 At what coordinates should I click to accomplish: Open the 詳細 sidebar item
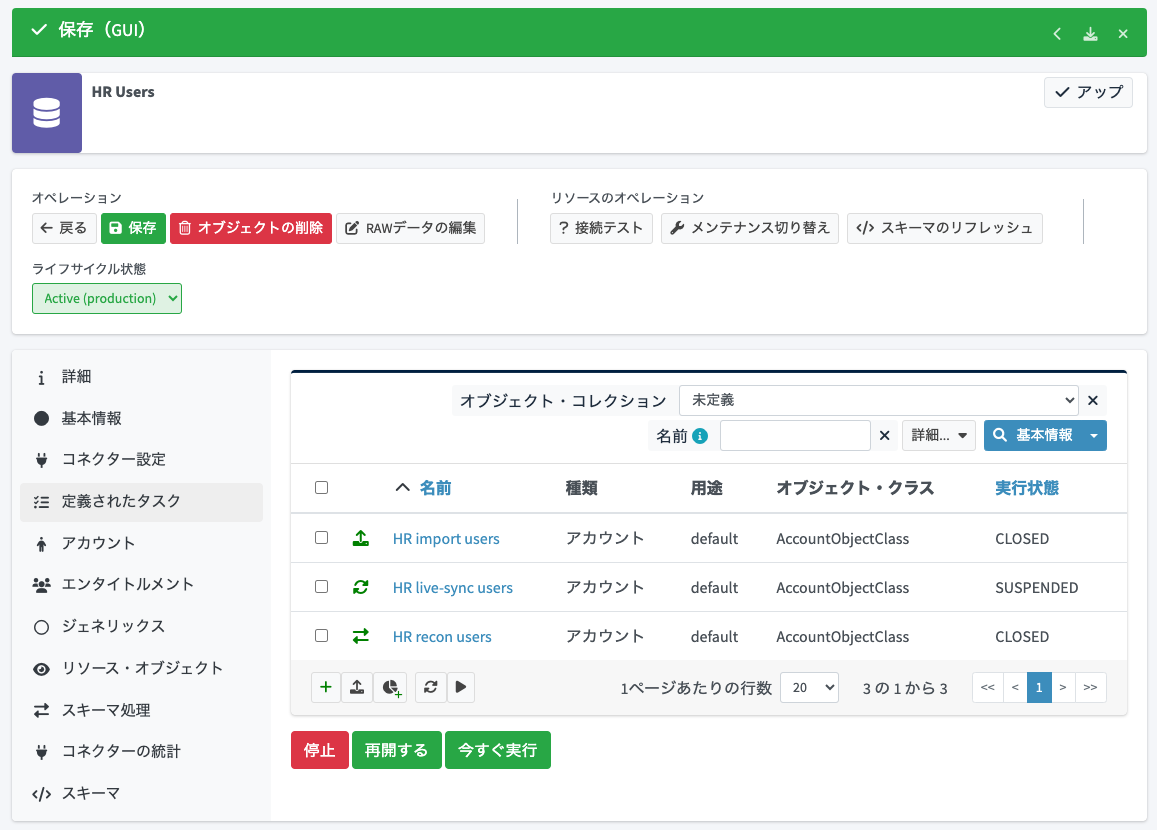click(141, 377)
